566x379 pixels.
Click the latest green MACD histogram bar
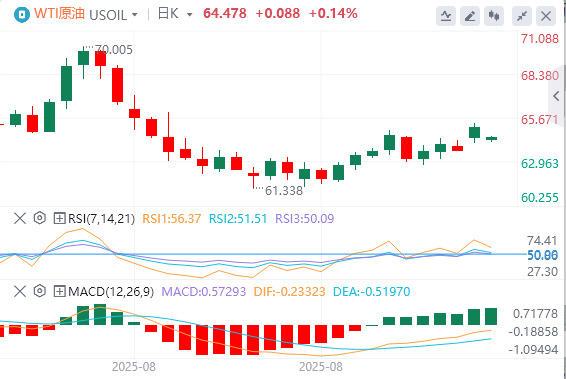tap(491, 317)
